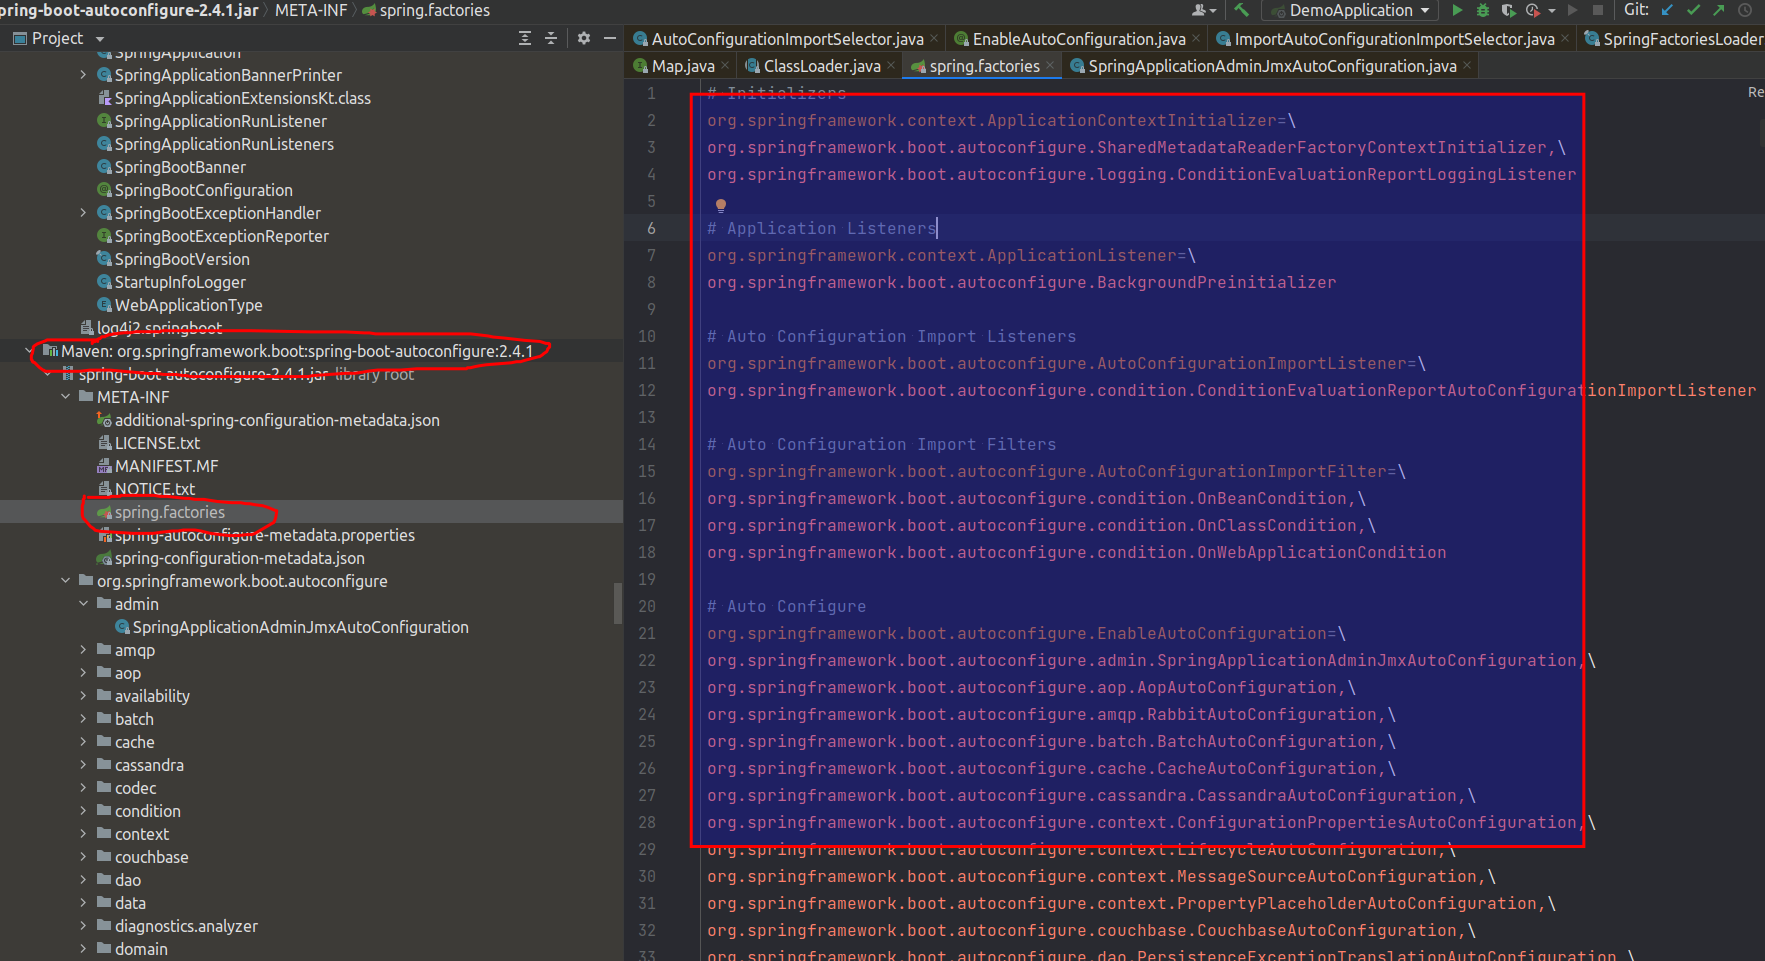The height and width of the screenshot is (961, 1765).
Task: Collapse the admin package folder
Action: point(83,604)
